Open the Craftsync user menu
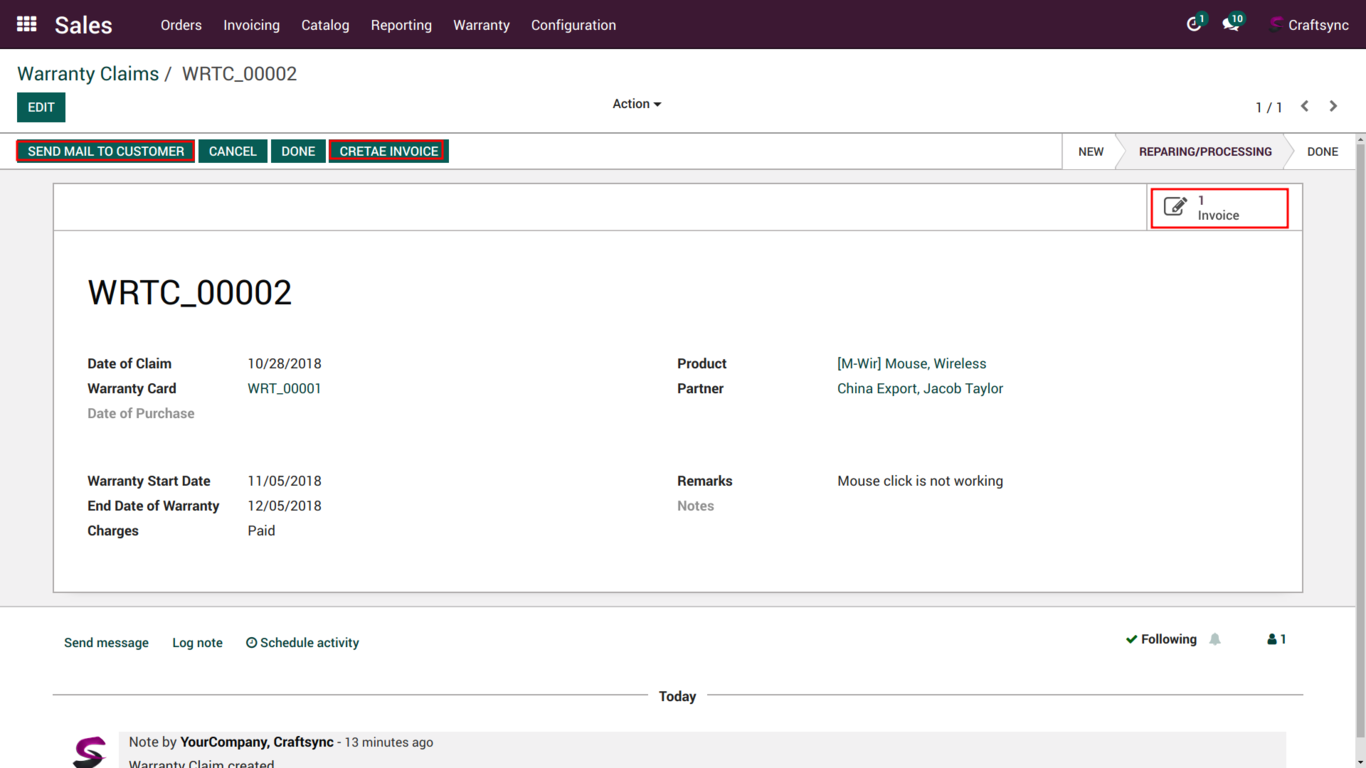The image size is (1366, 768). click(x=1308, y=25)
